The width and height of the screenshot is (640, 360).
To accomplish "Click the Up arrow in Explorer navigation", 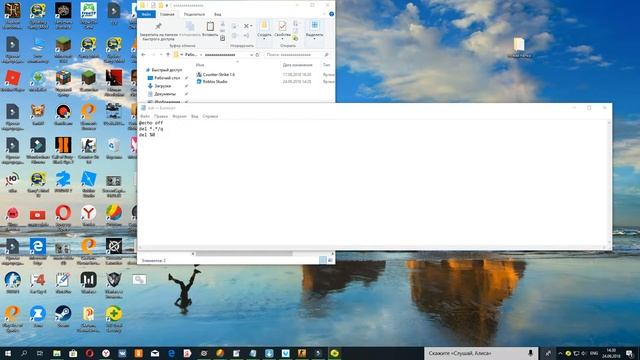I will tap(167, 55).
